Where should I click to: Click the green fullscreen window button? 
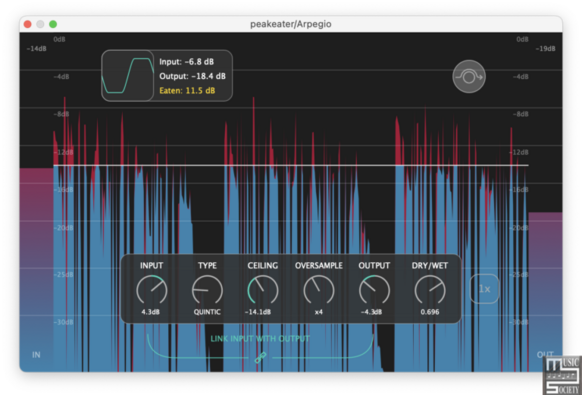tap(53, 24)
